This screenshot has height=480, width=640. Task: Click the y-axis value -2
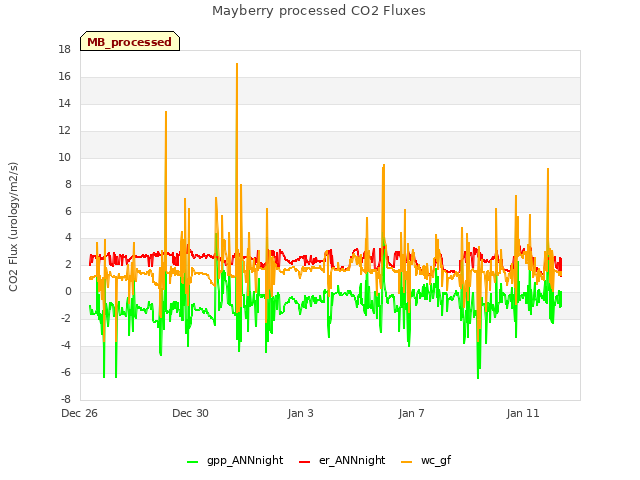(66, 318)
